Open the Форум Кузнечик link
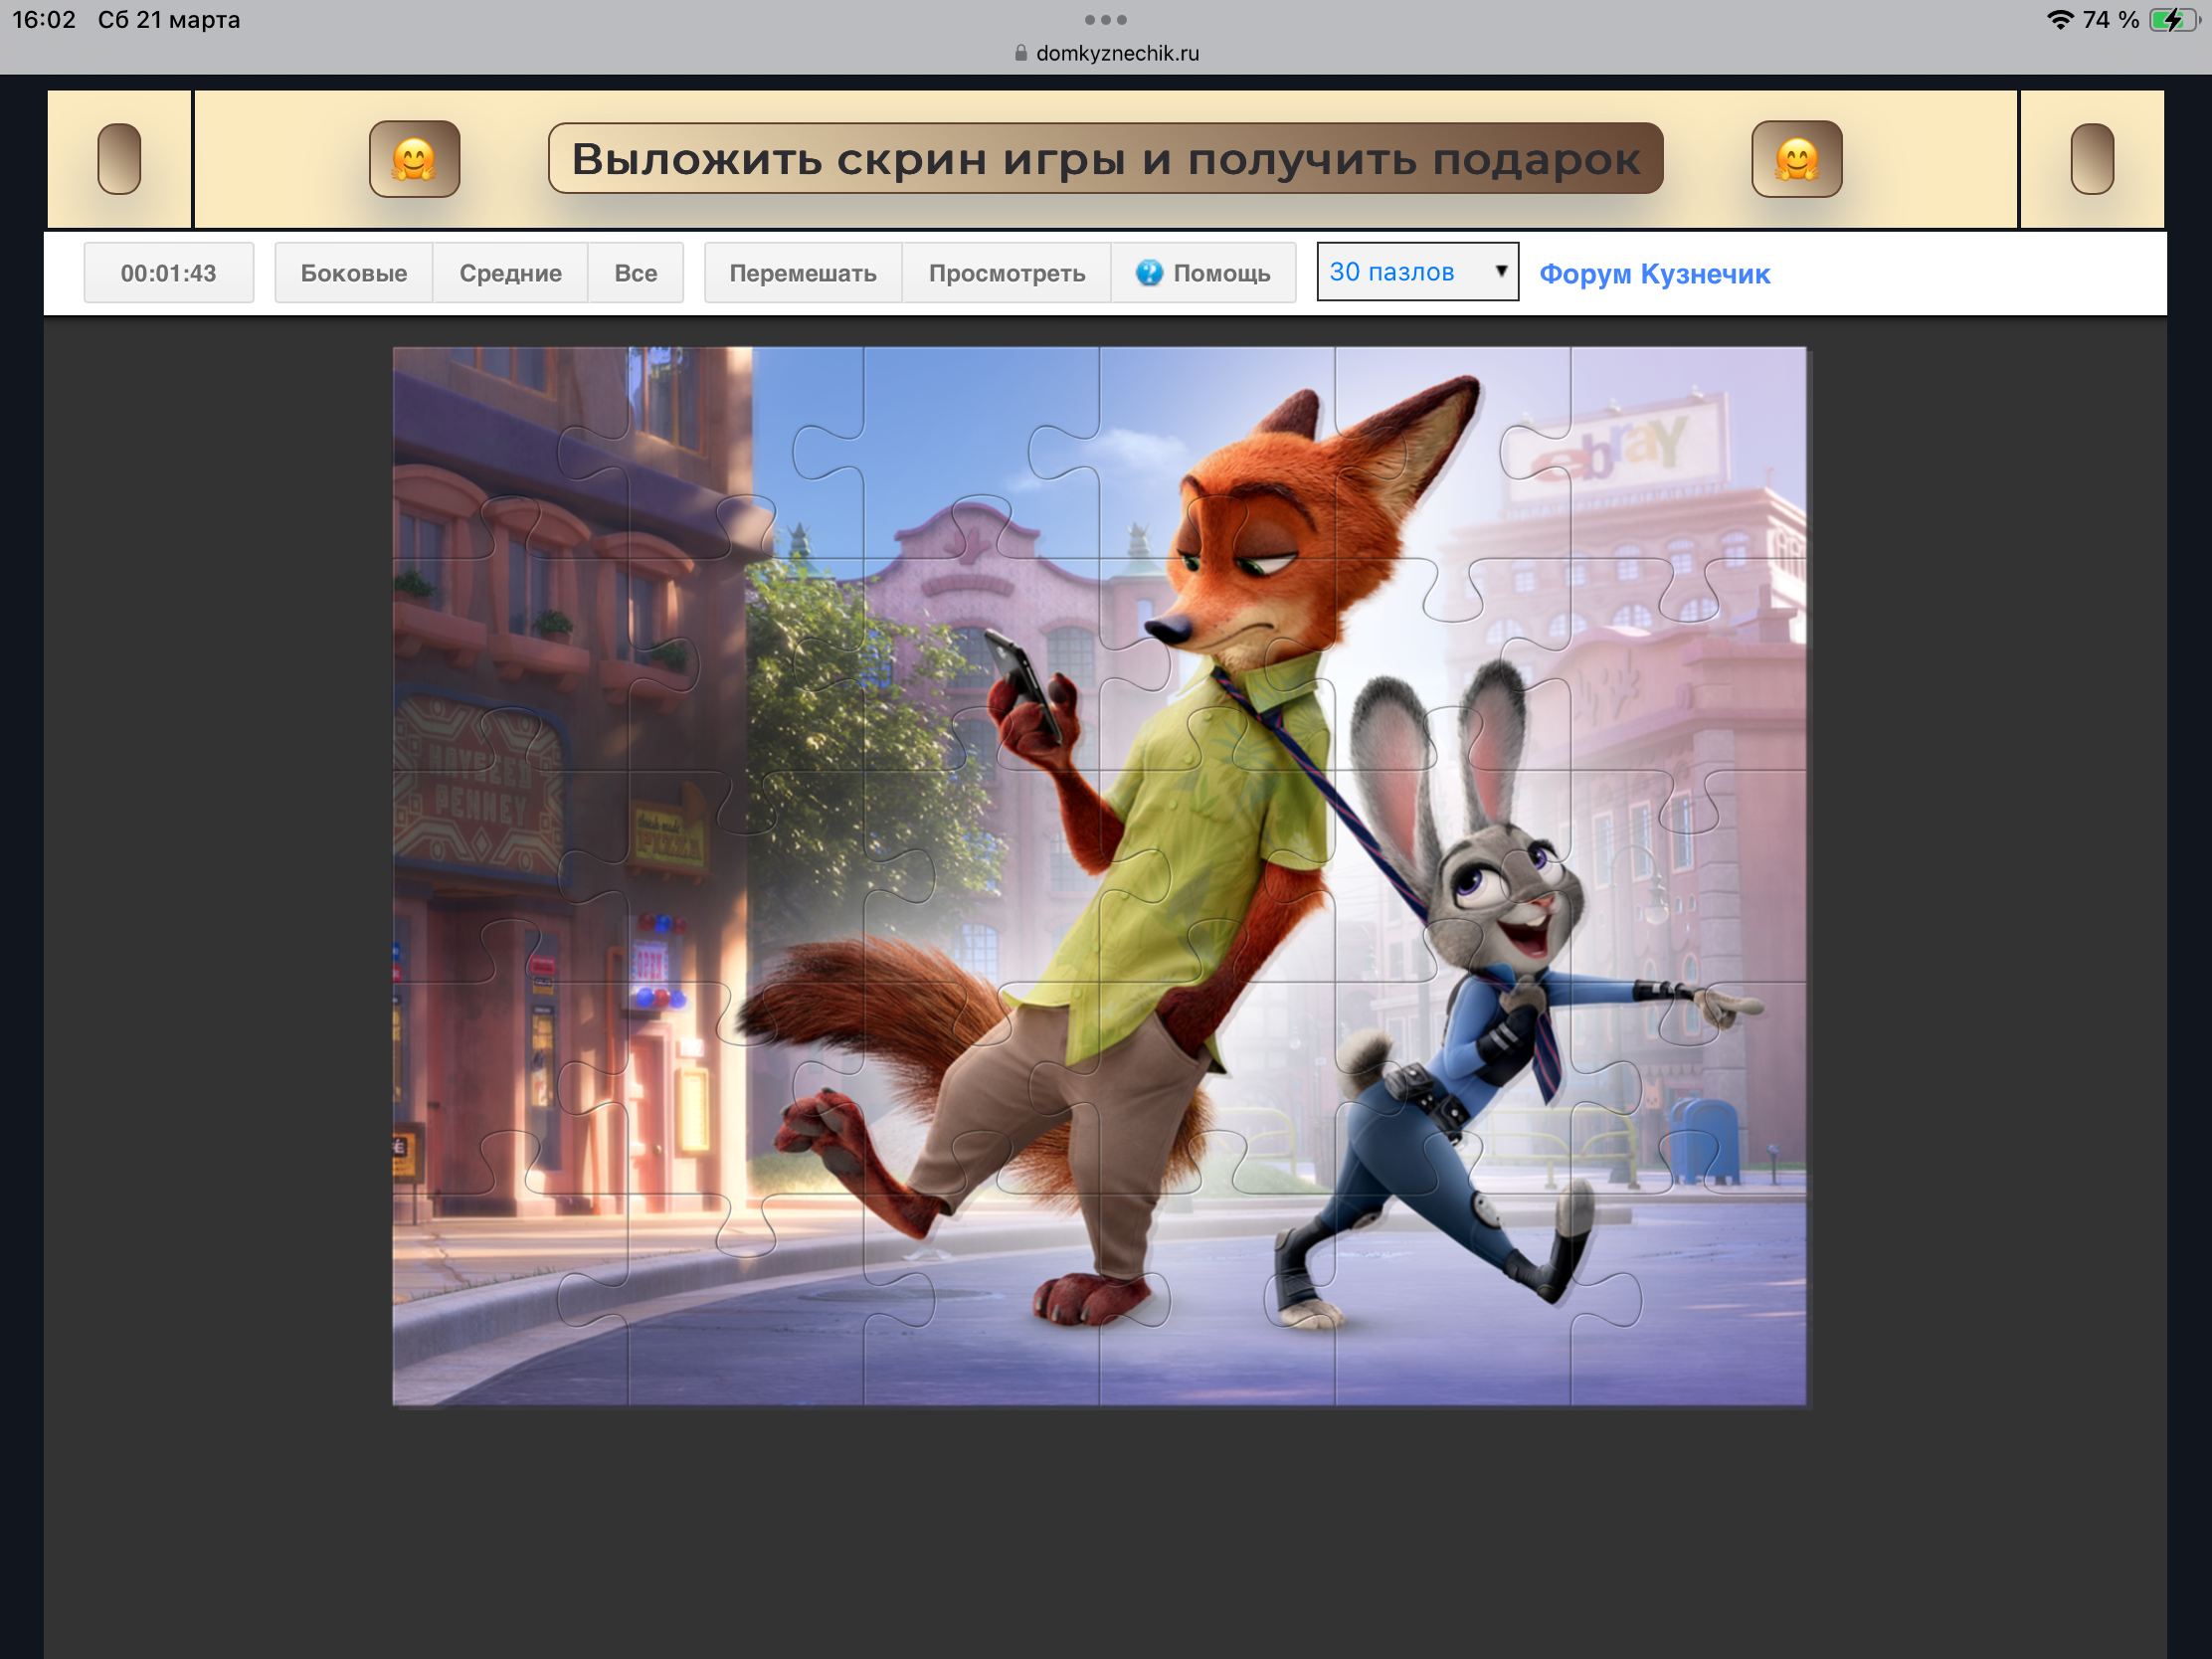2212x1659 pixels. click(1654, 273)
